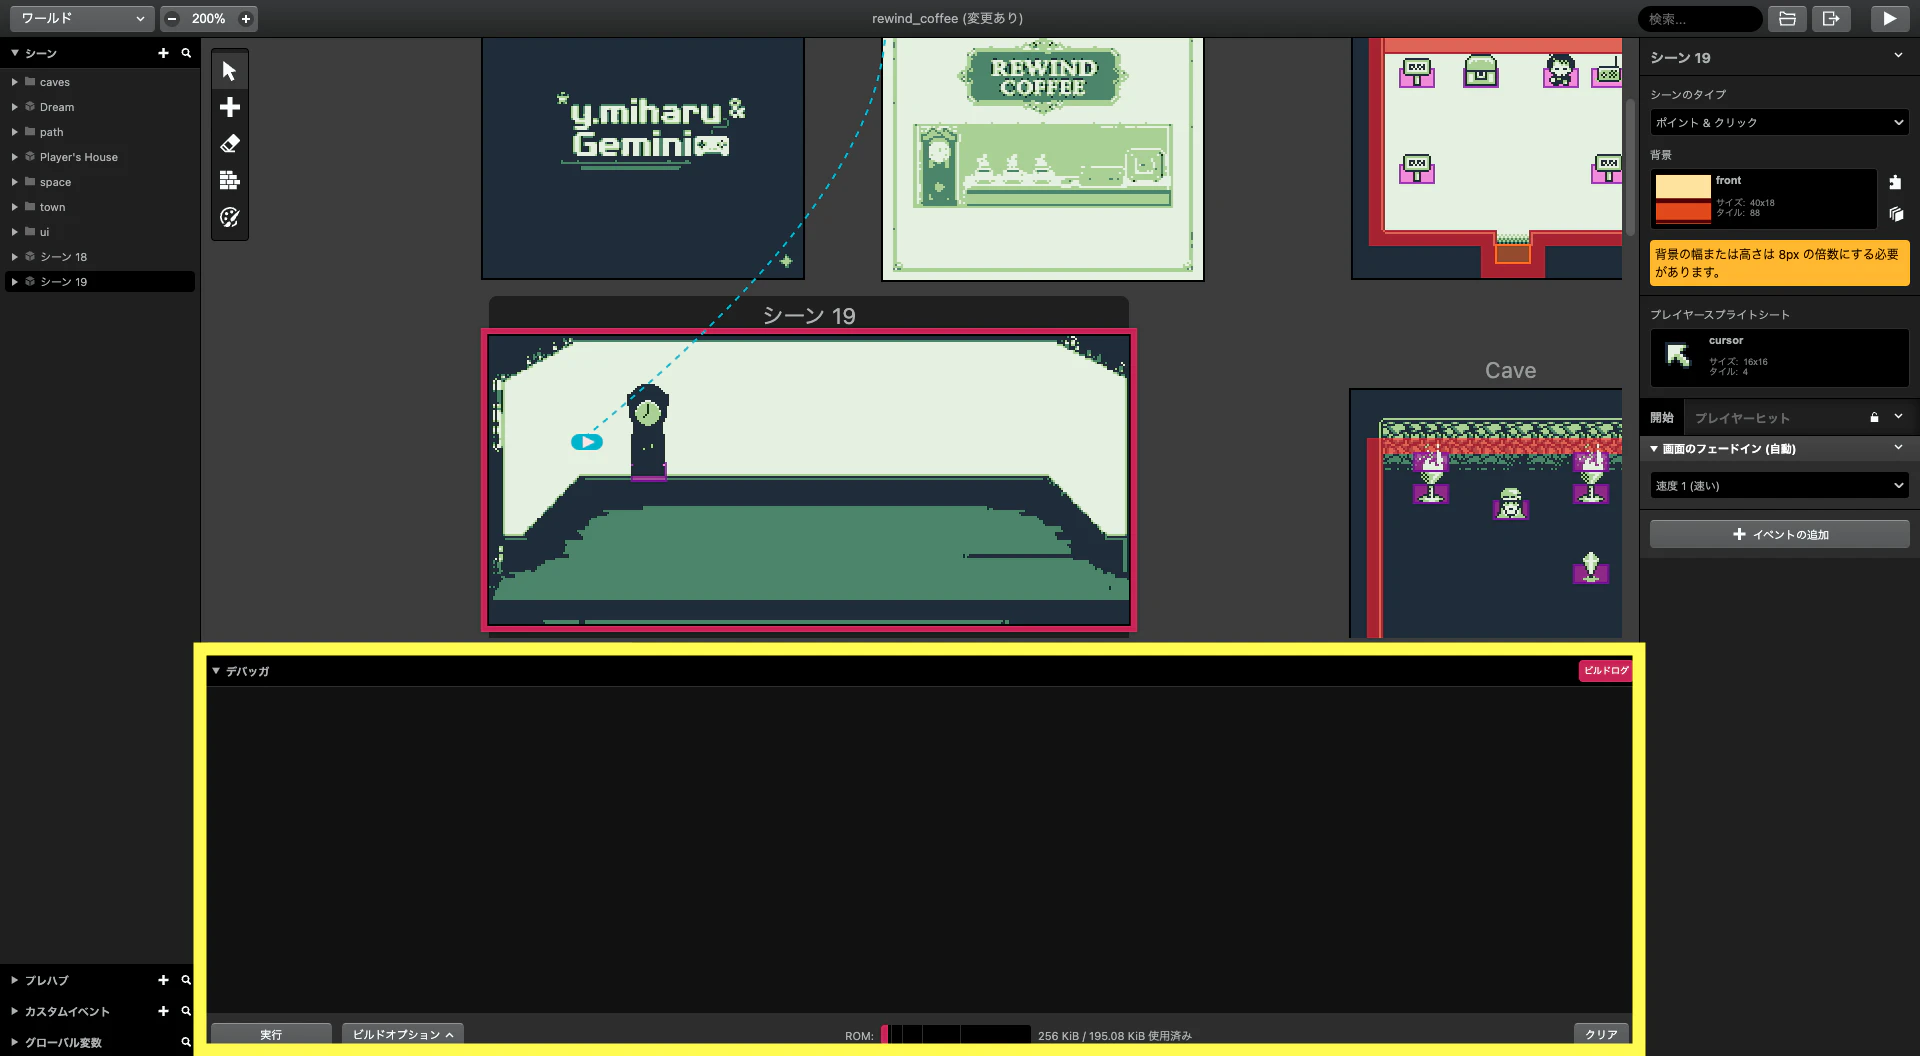Pick the Collisions brick tool
1920x1056 pixels.
click(229, 180)
